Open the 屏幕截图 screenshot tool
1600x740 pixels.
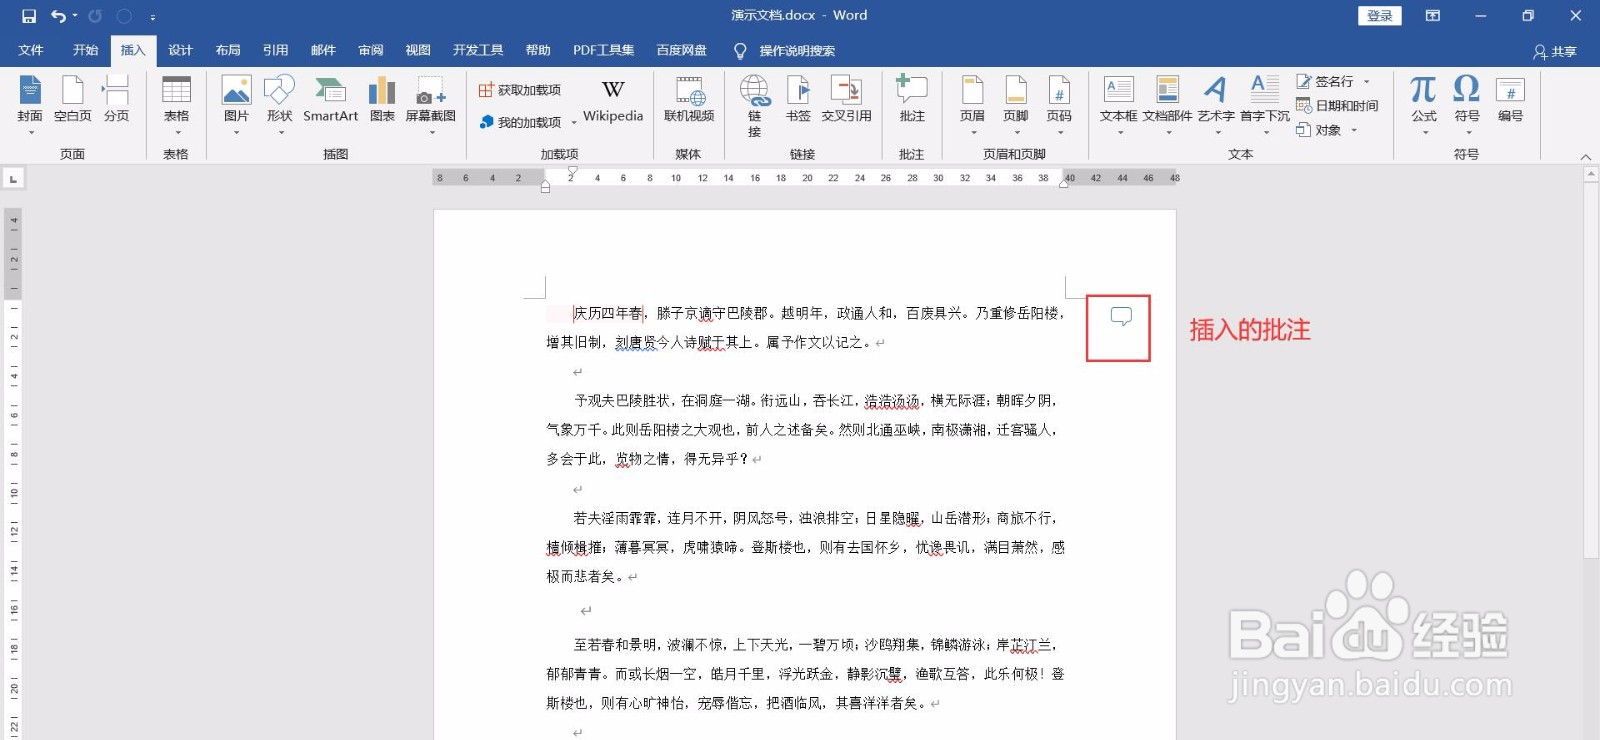(x=430, y=105)
